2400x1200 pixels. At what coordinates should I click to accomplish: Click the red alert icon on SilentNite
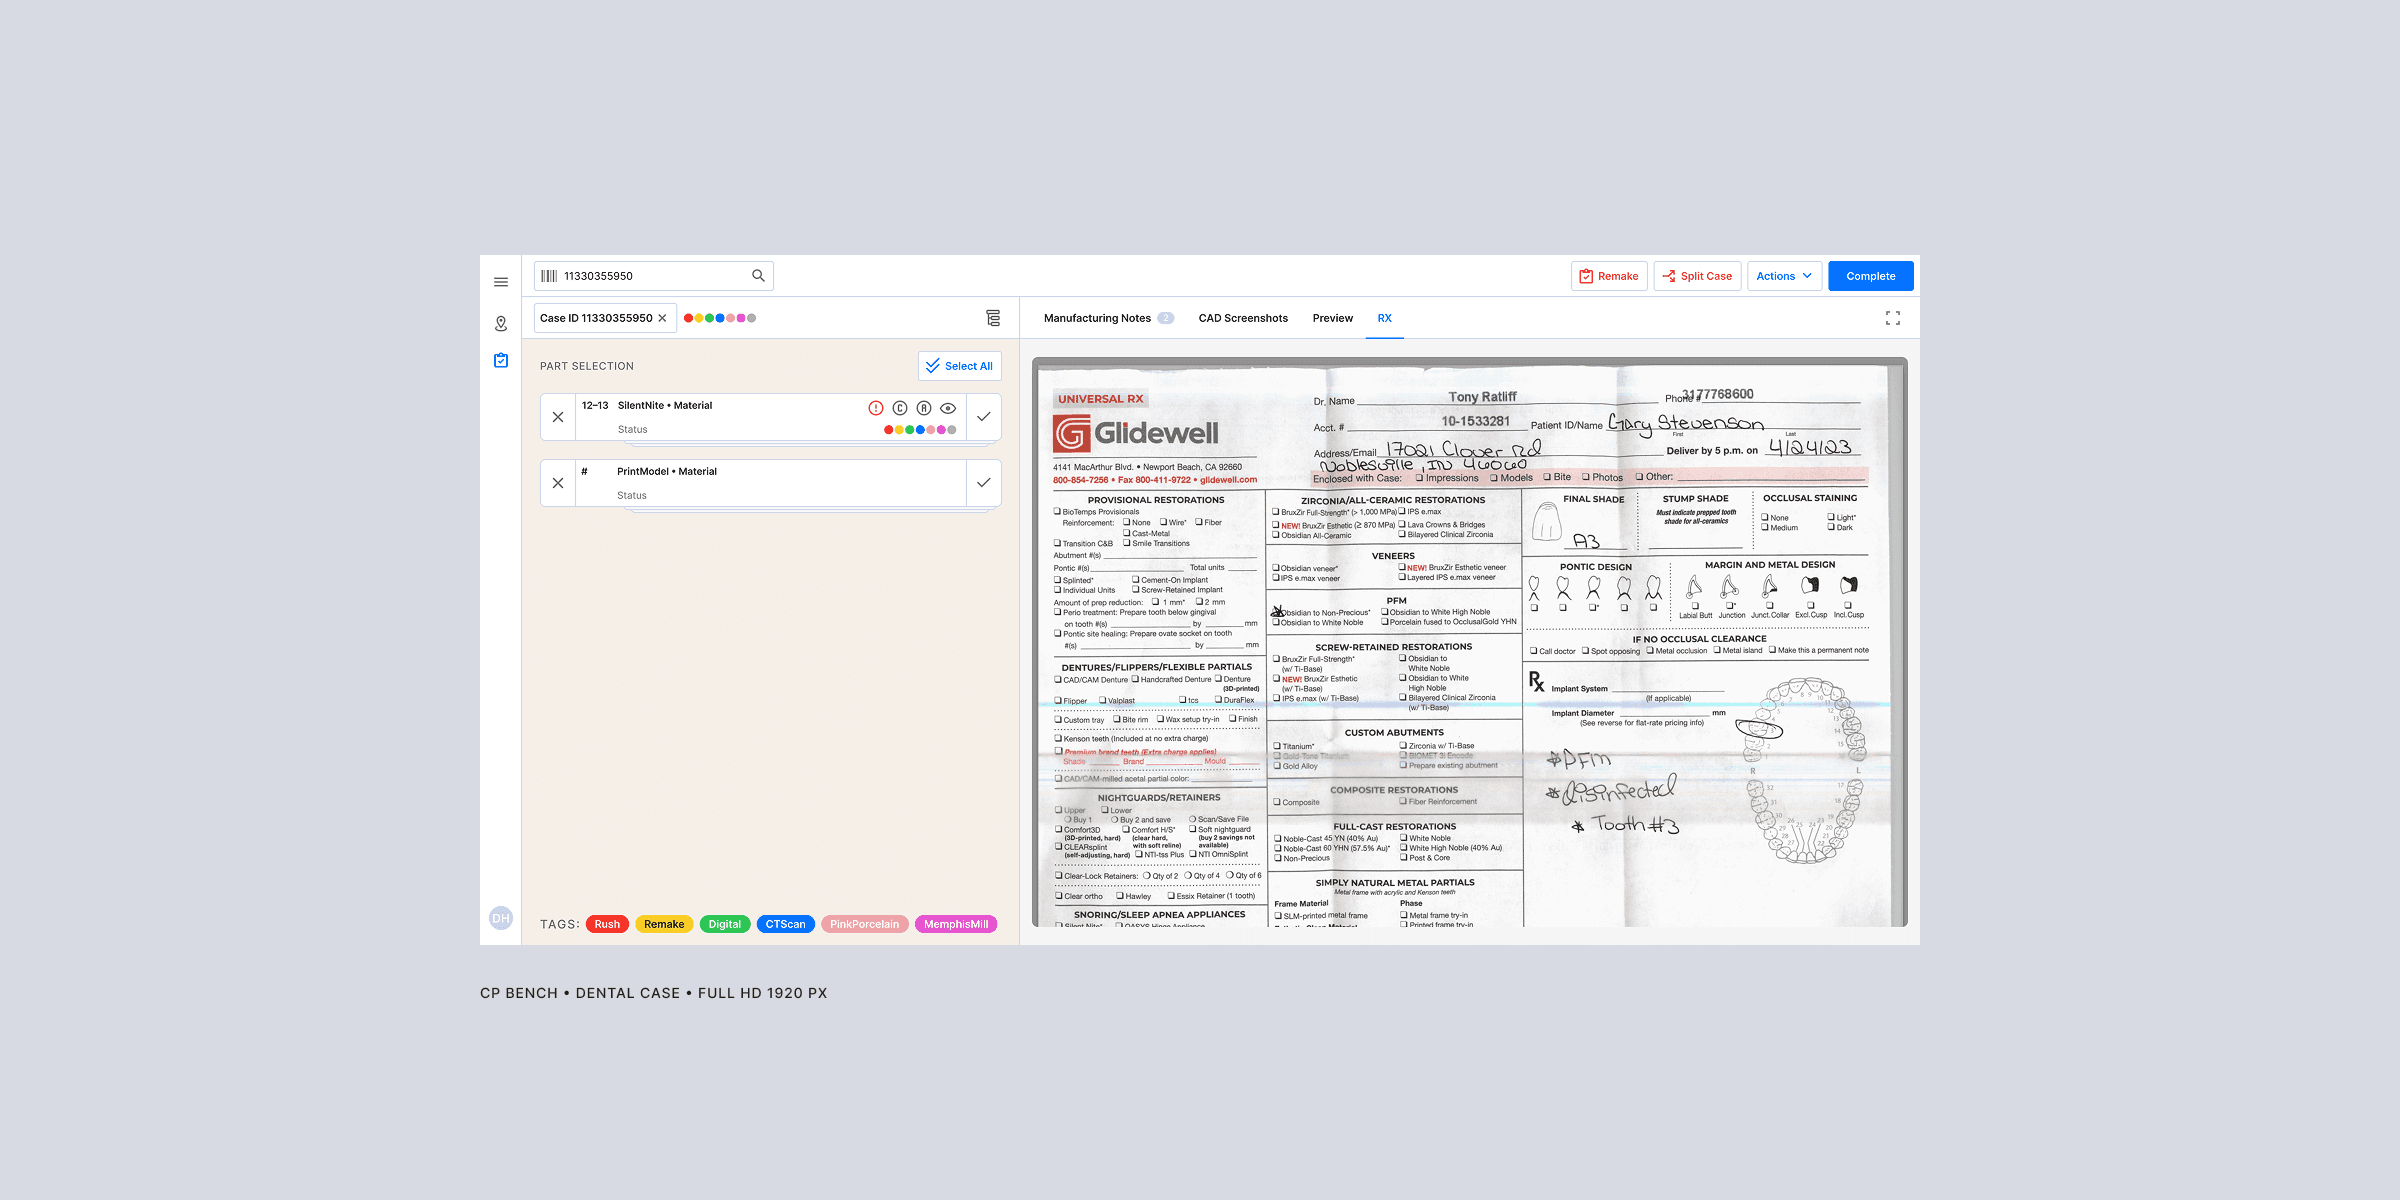tap(876, 408)
